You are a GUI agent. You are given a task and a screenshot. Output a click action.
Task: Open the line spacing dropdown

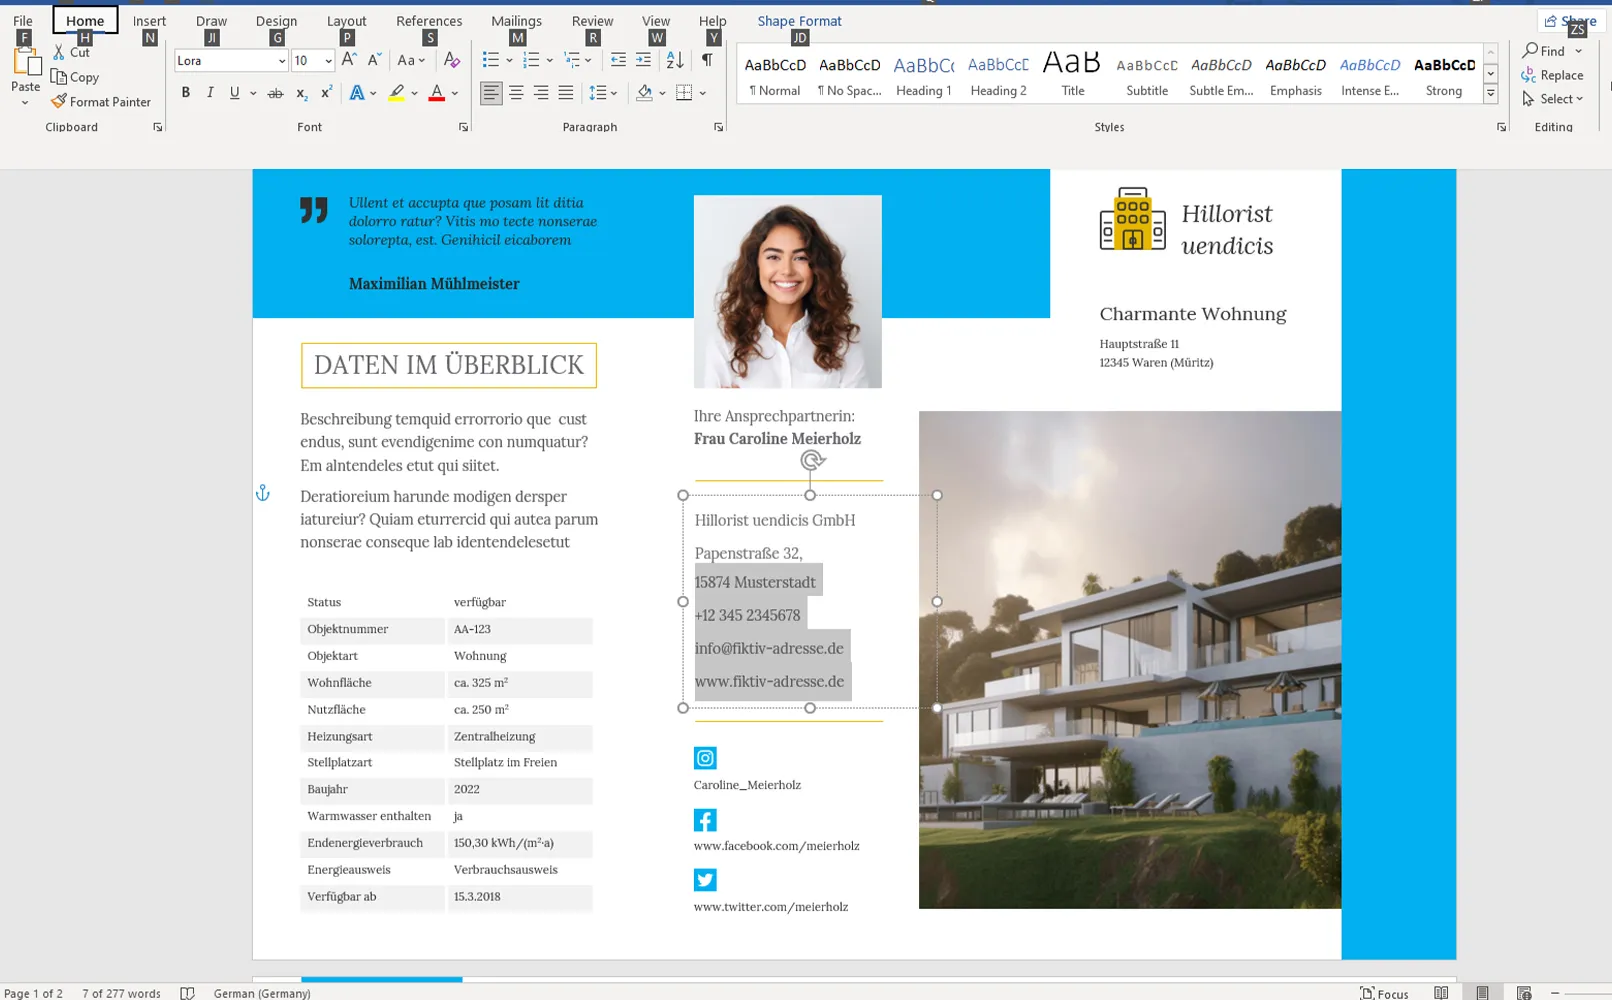(603, 93)
